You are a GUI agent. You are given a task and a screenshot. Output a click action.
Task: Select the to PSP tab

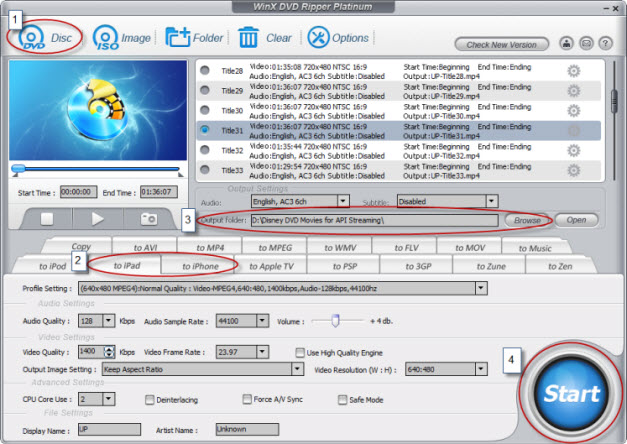point(345,266)
